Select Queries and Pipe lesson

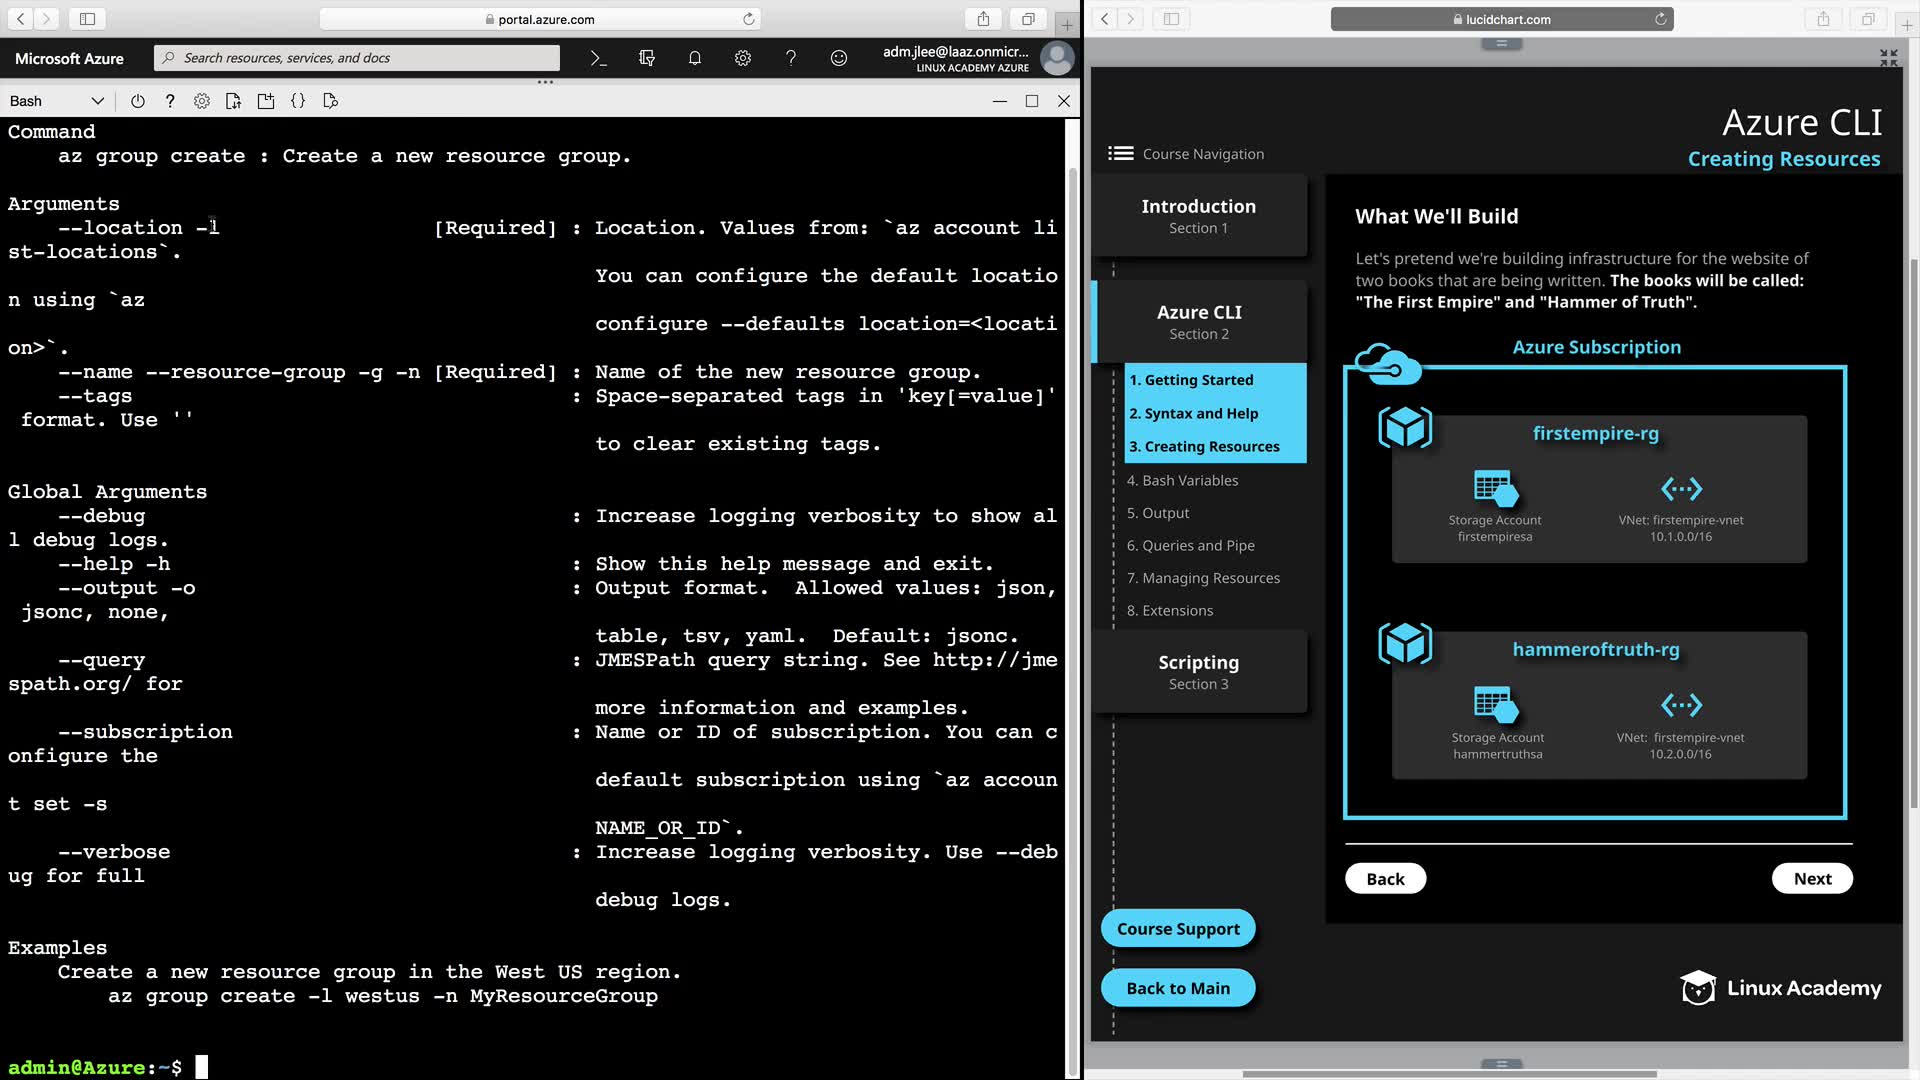pyautogui.click(x=1190, y=545)
